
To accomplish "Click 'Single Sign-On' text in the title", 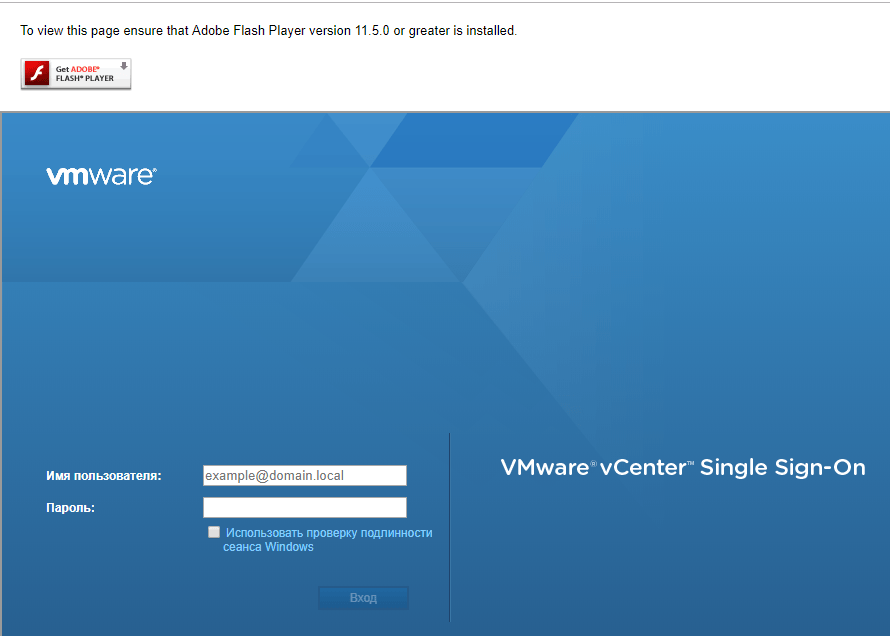I will coord(782,467).
